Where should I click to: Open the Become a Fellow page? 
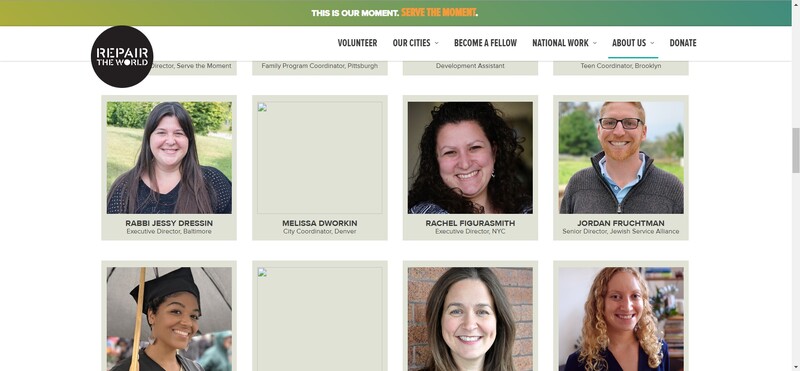tap(485, 43)
